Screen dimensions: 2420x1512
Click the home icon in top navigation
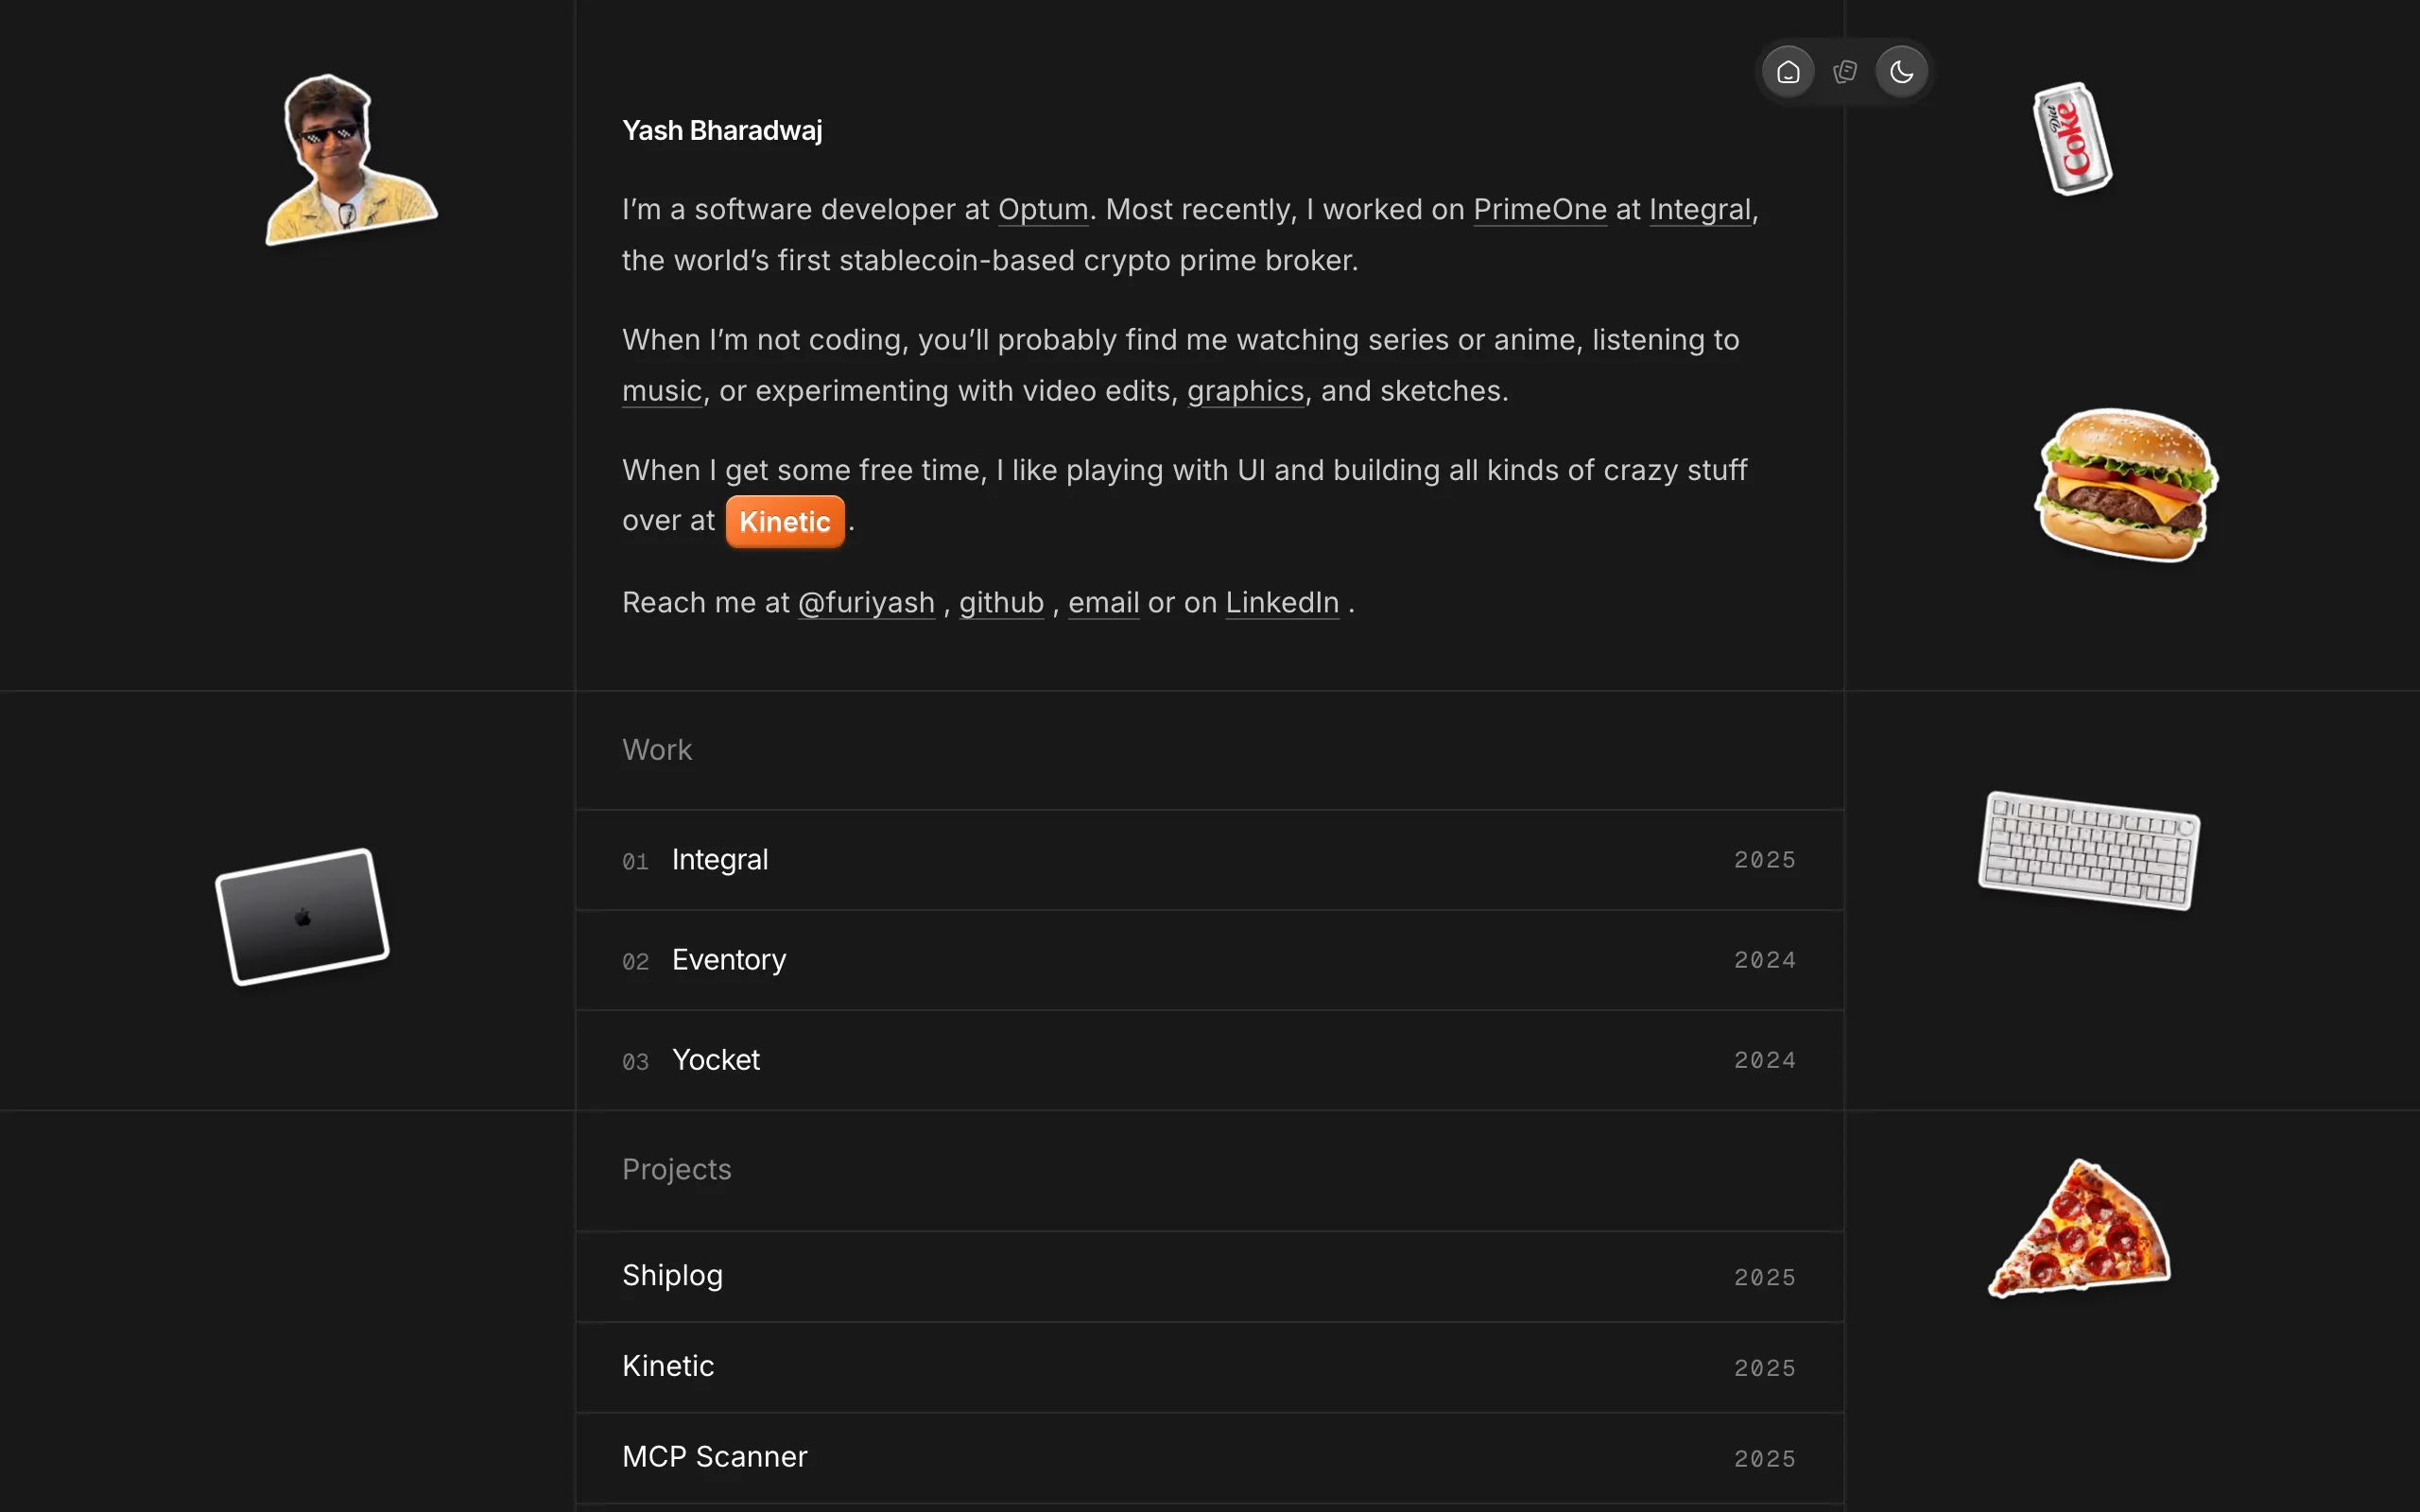click(1788, 72)
